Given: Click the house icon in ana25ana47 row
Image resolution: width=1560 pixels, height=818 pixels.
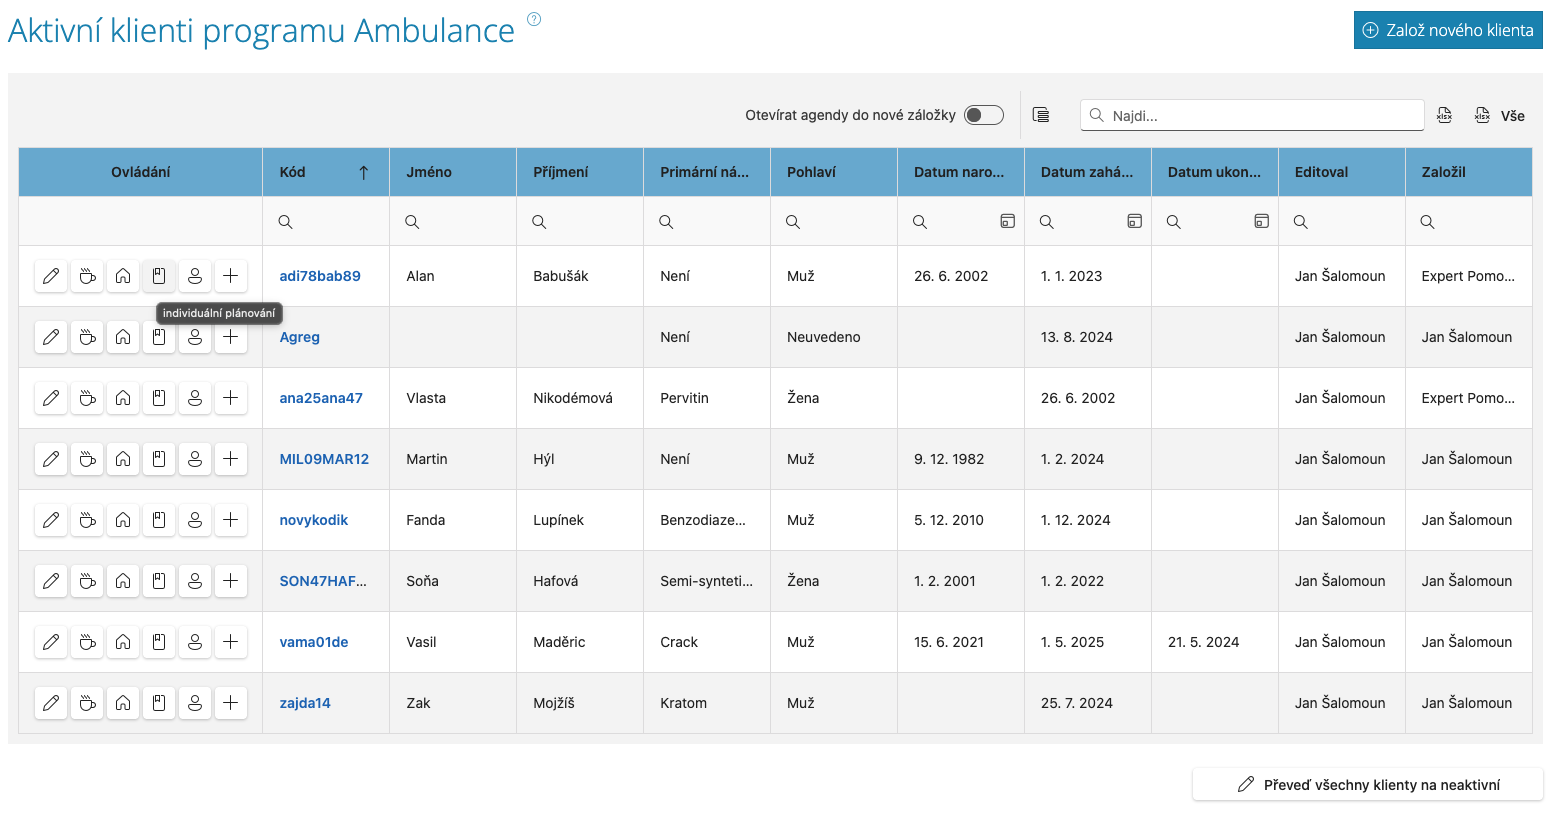Looking at the screenshot, I should [x=123, y=398].
